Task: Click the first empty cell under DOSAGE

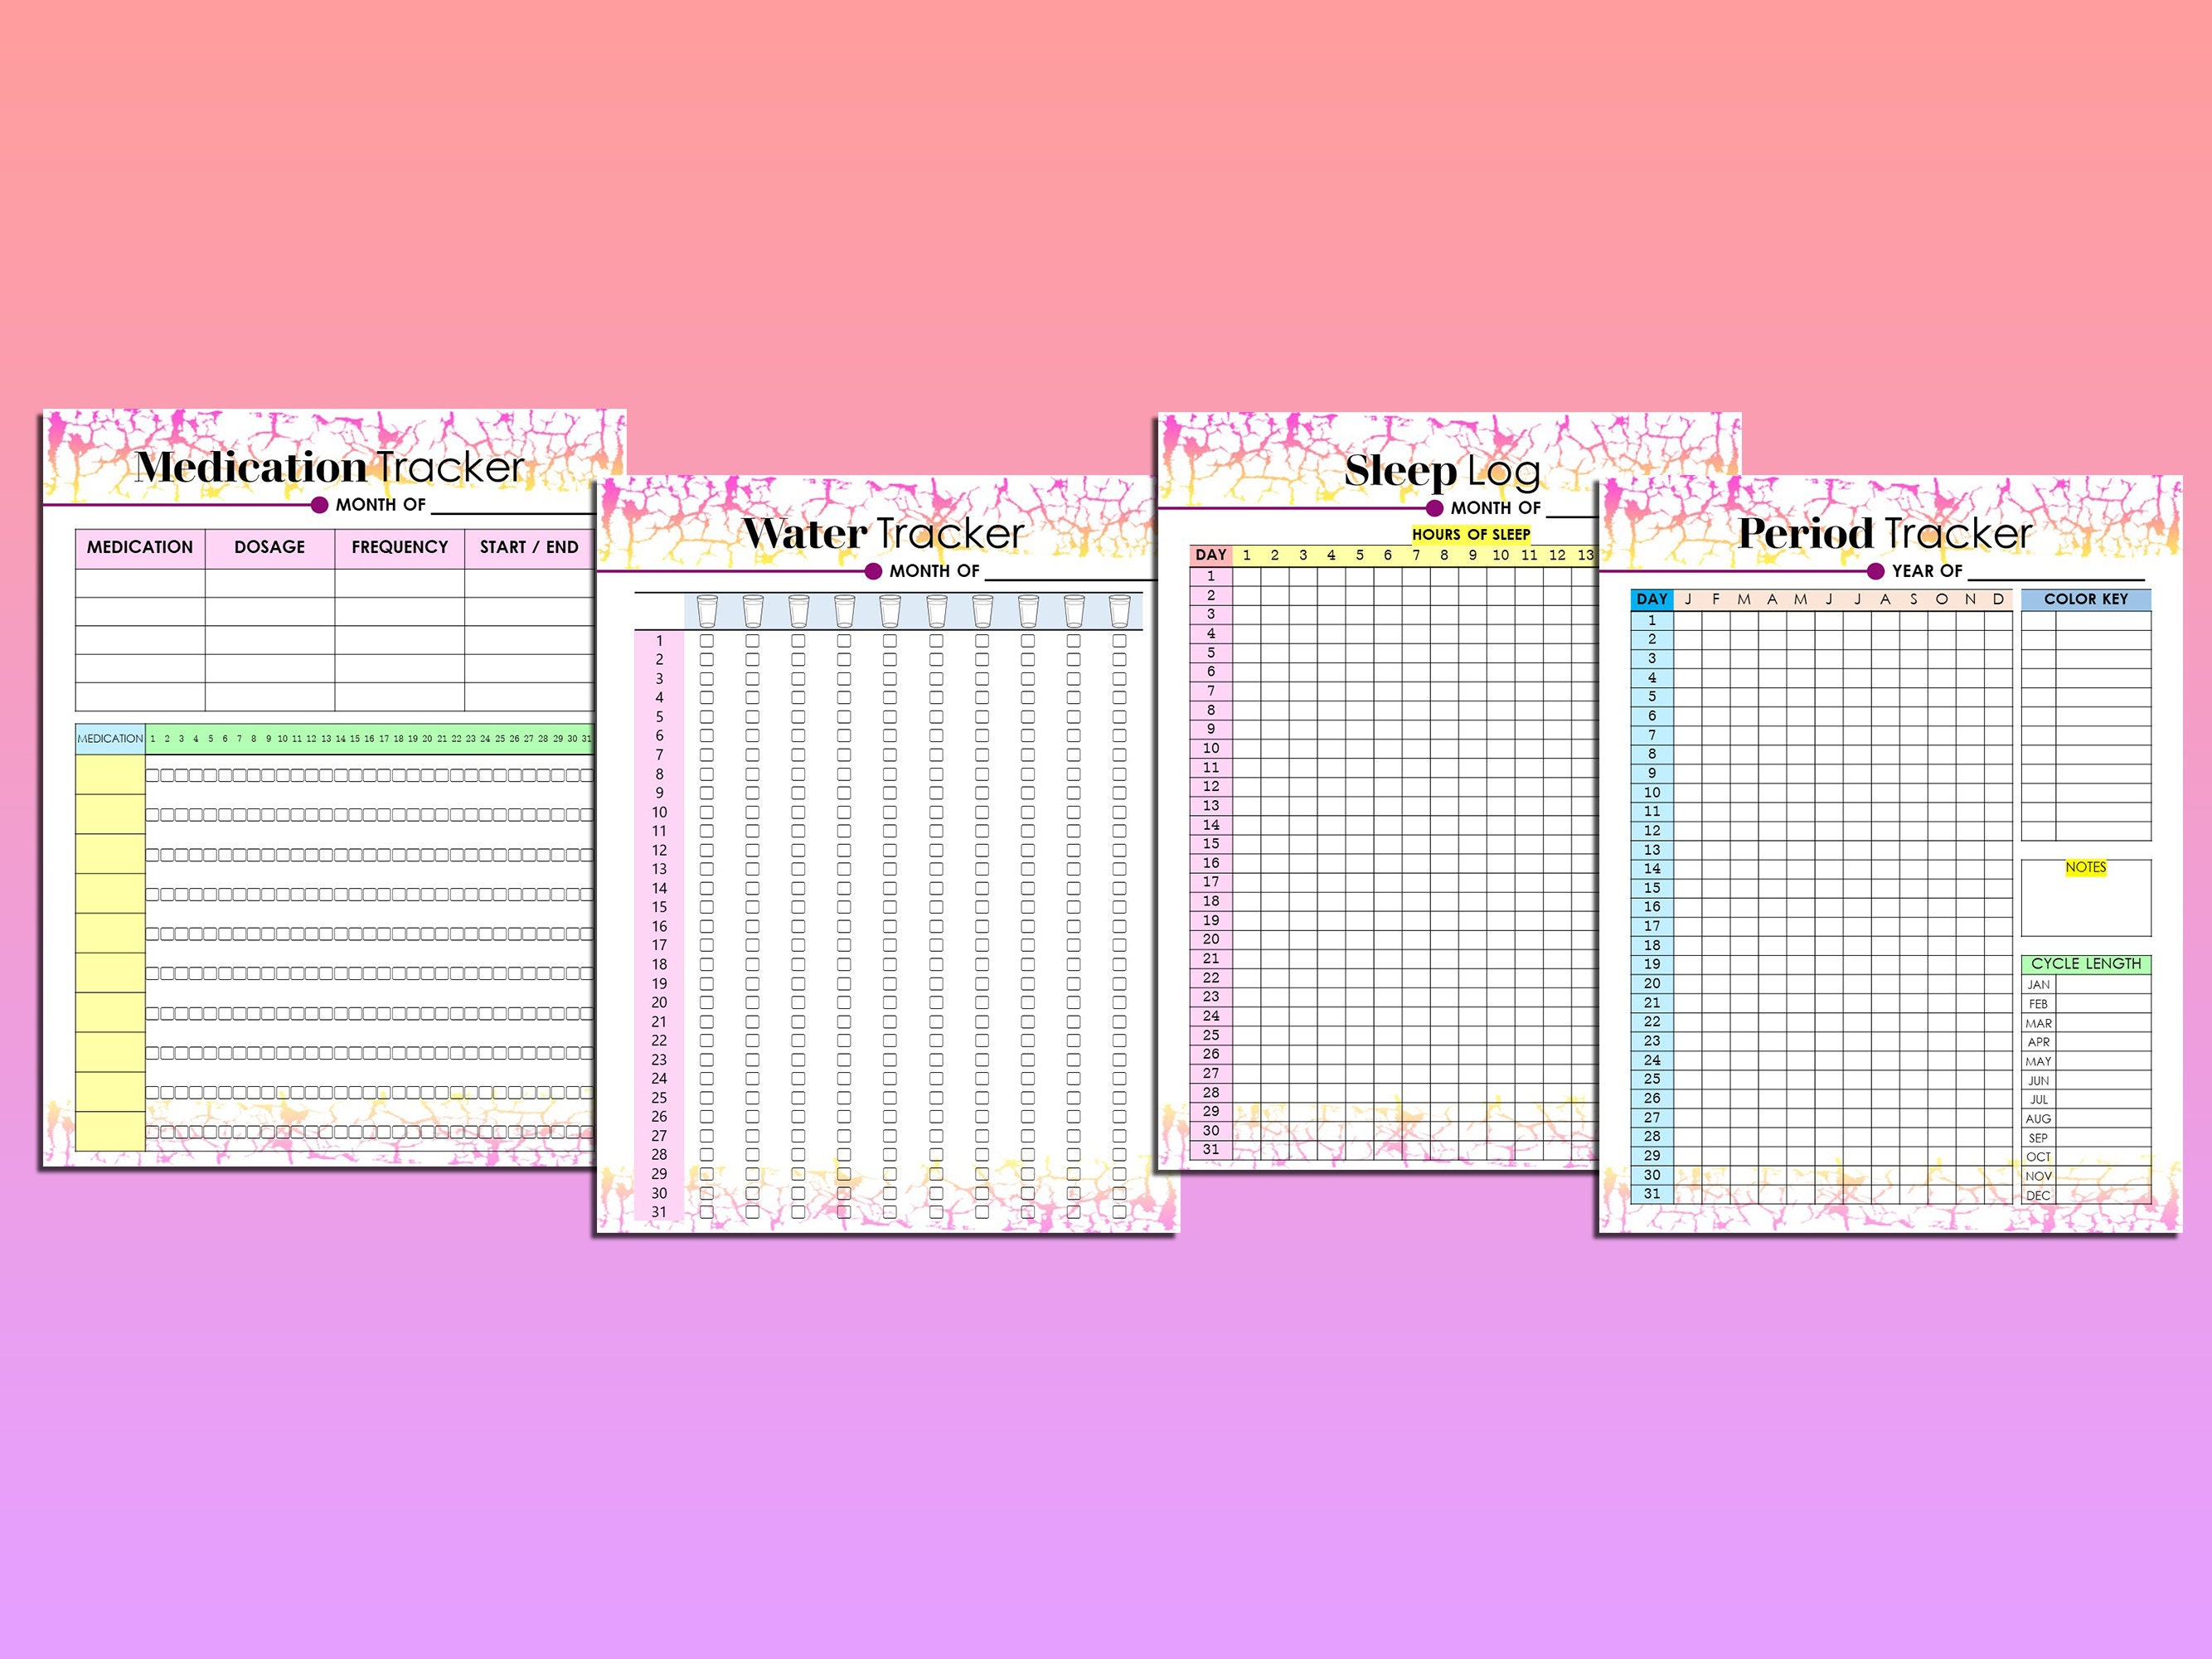Action: (270, 584)
